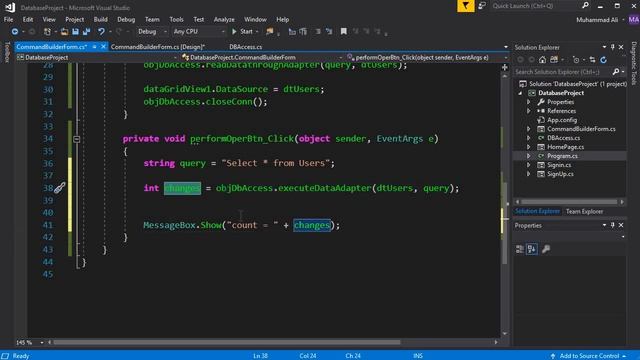Select SignUp.cs in Solution Explorer
The width and height of the screenshot is (640, 360).
pyautogui.click(x=560, y=174)
